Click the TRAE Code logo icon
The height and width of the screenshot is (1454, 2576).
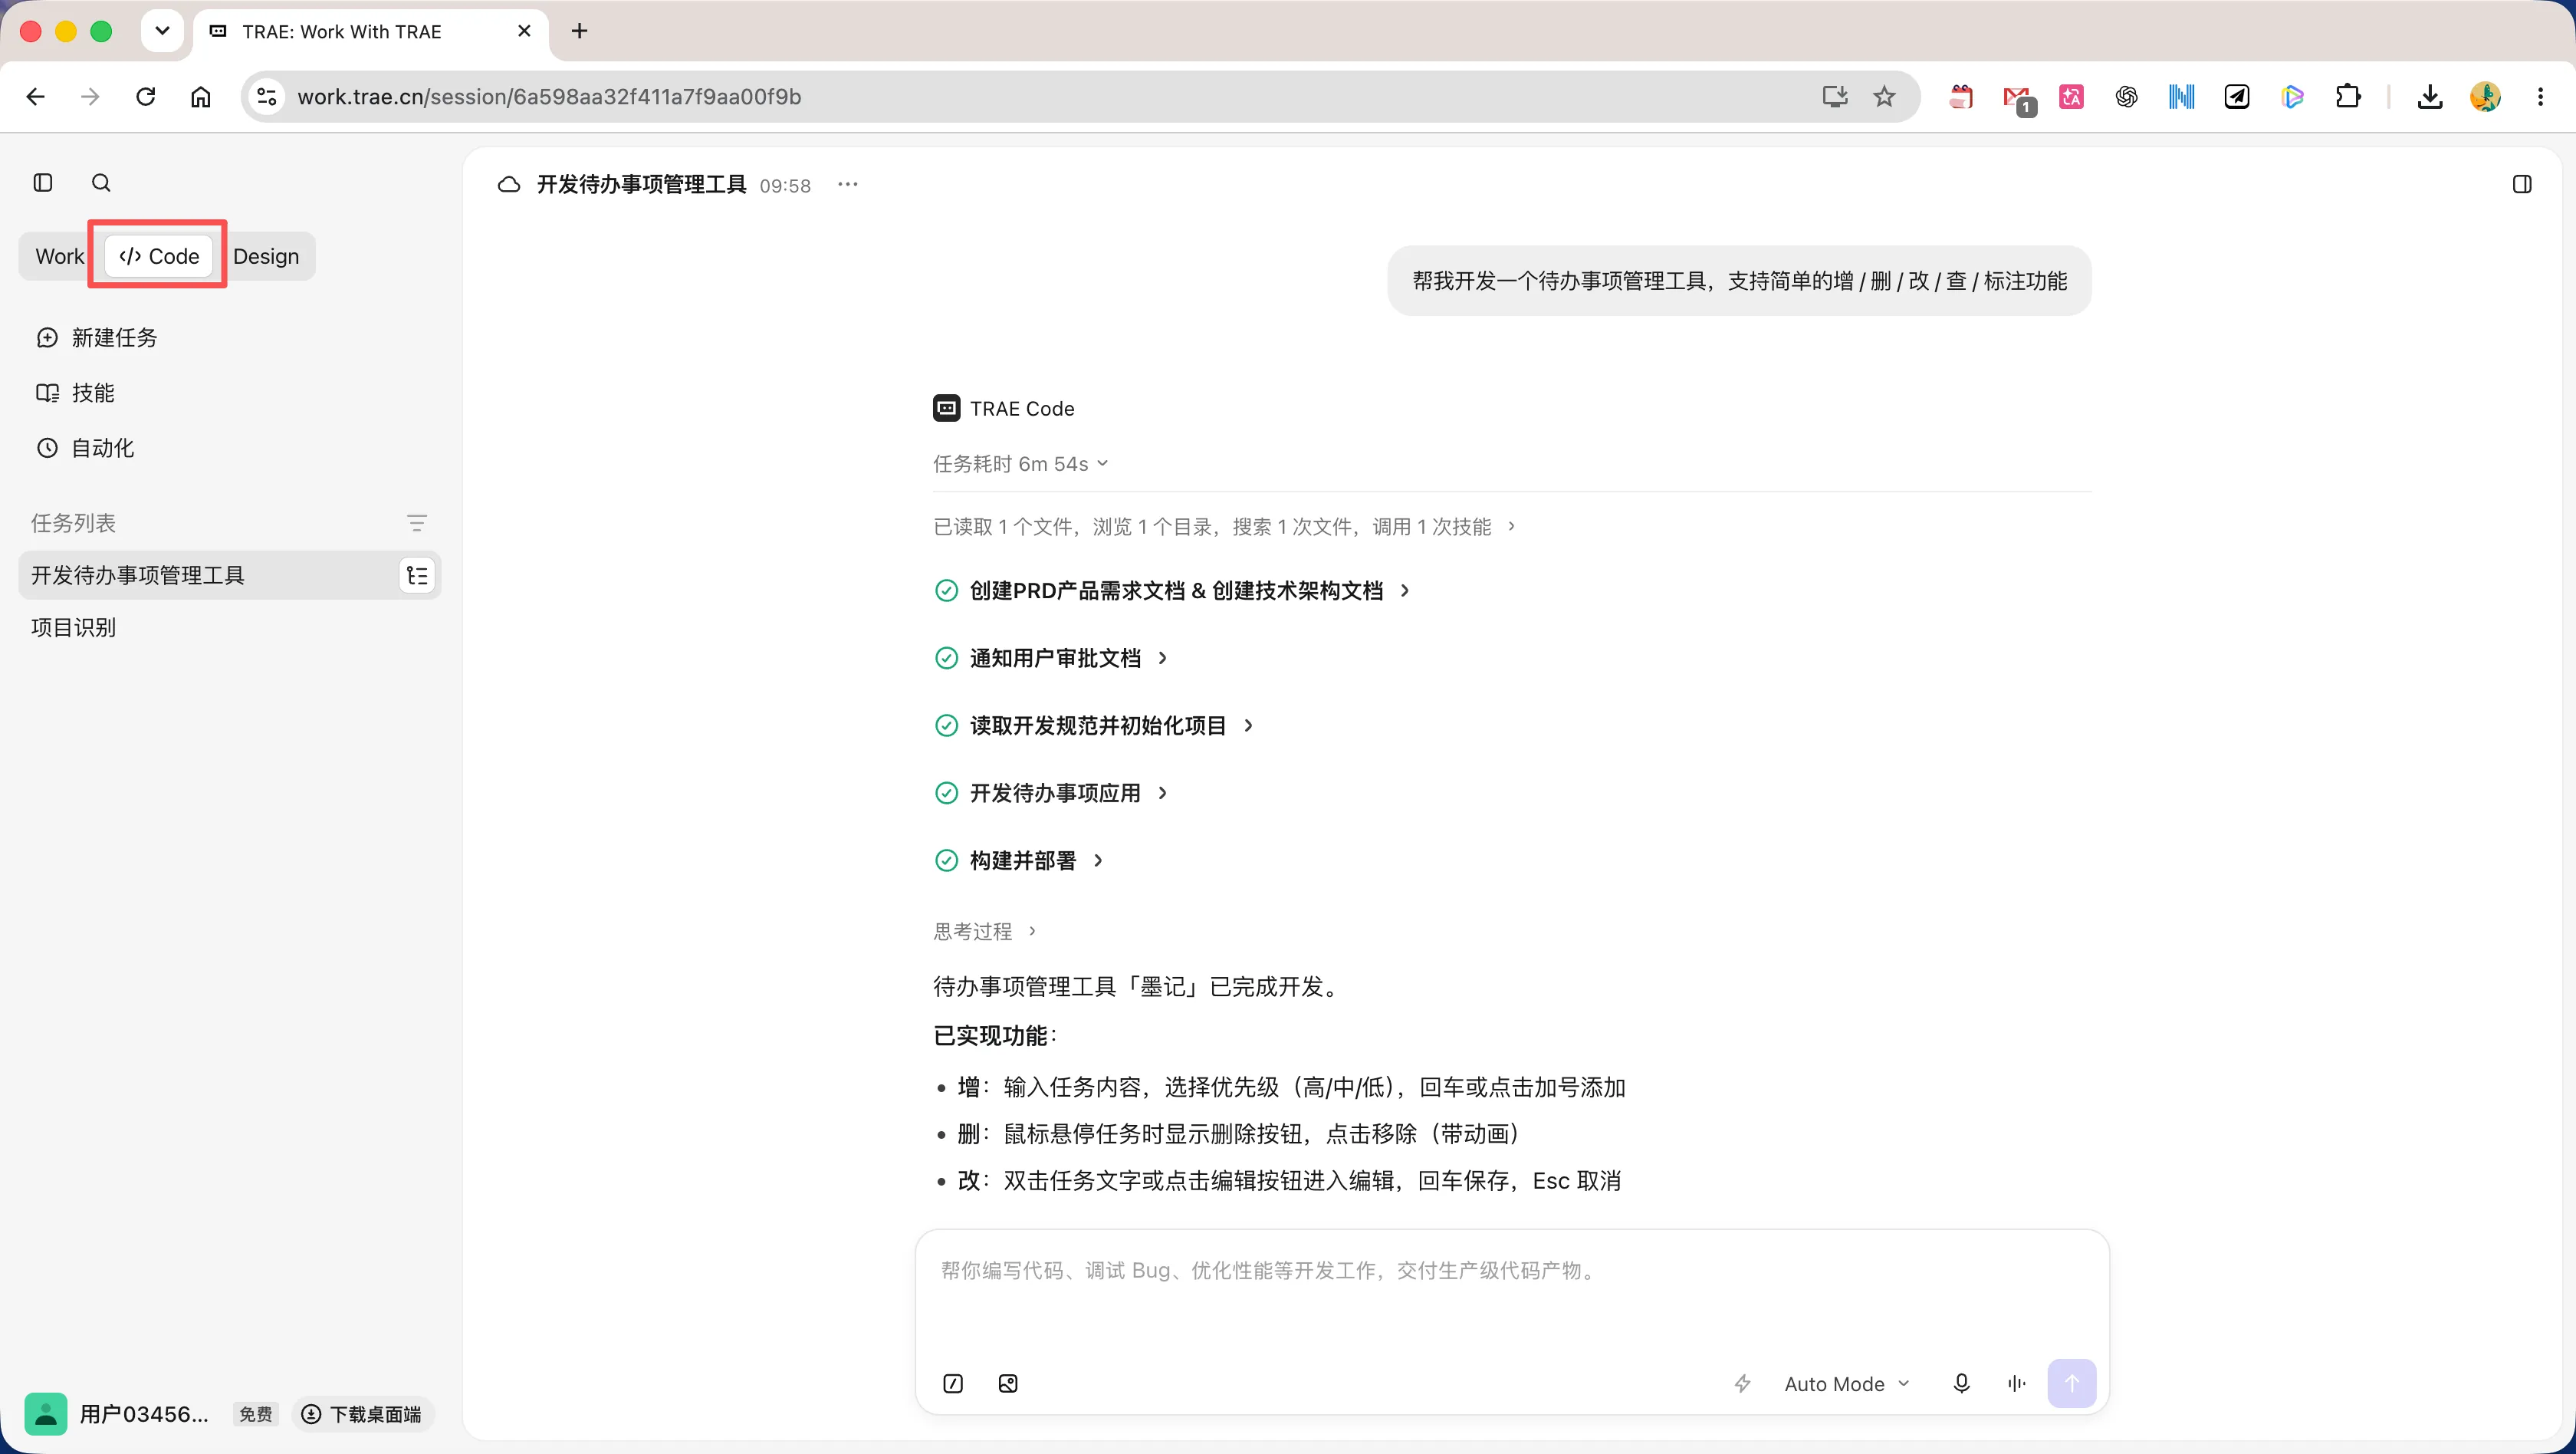click(x=946, y=408)
